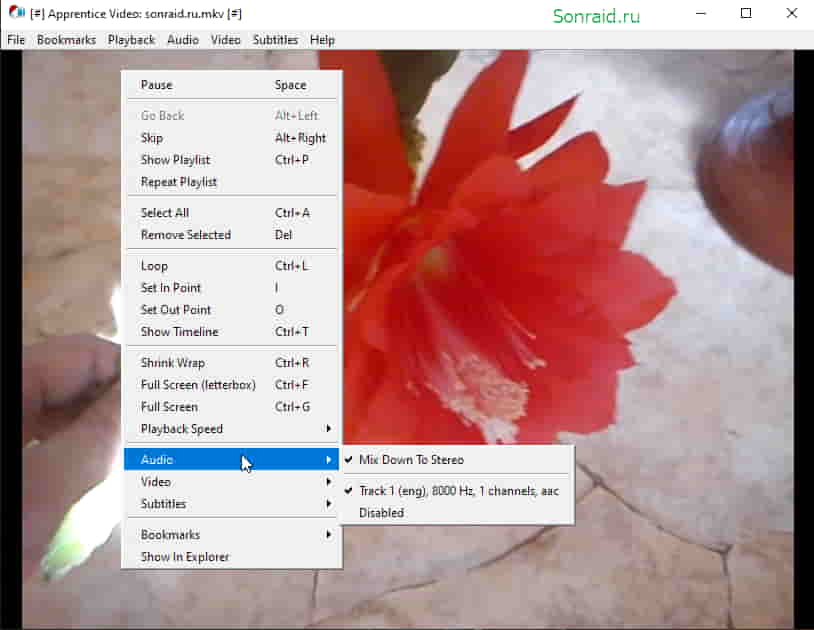Select Pause from the context menu
814x630 pixels.
pos(232,85)
